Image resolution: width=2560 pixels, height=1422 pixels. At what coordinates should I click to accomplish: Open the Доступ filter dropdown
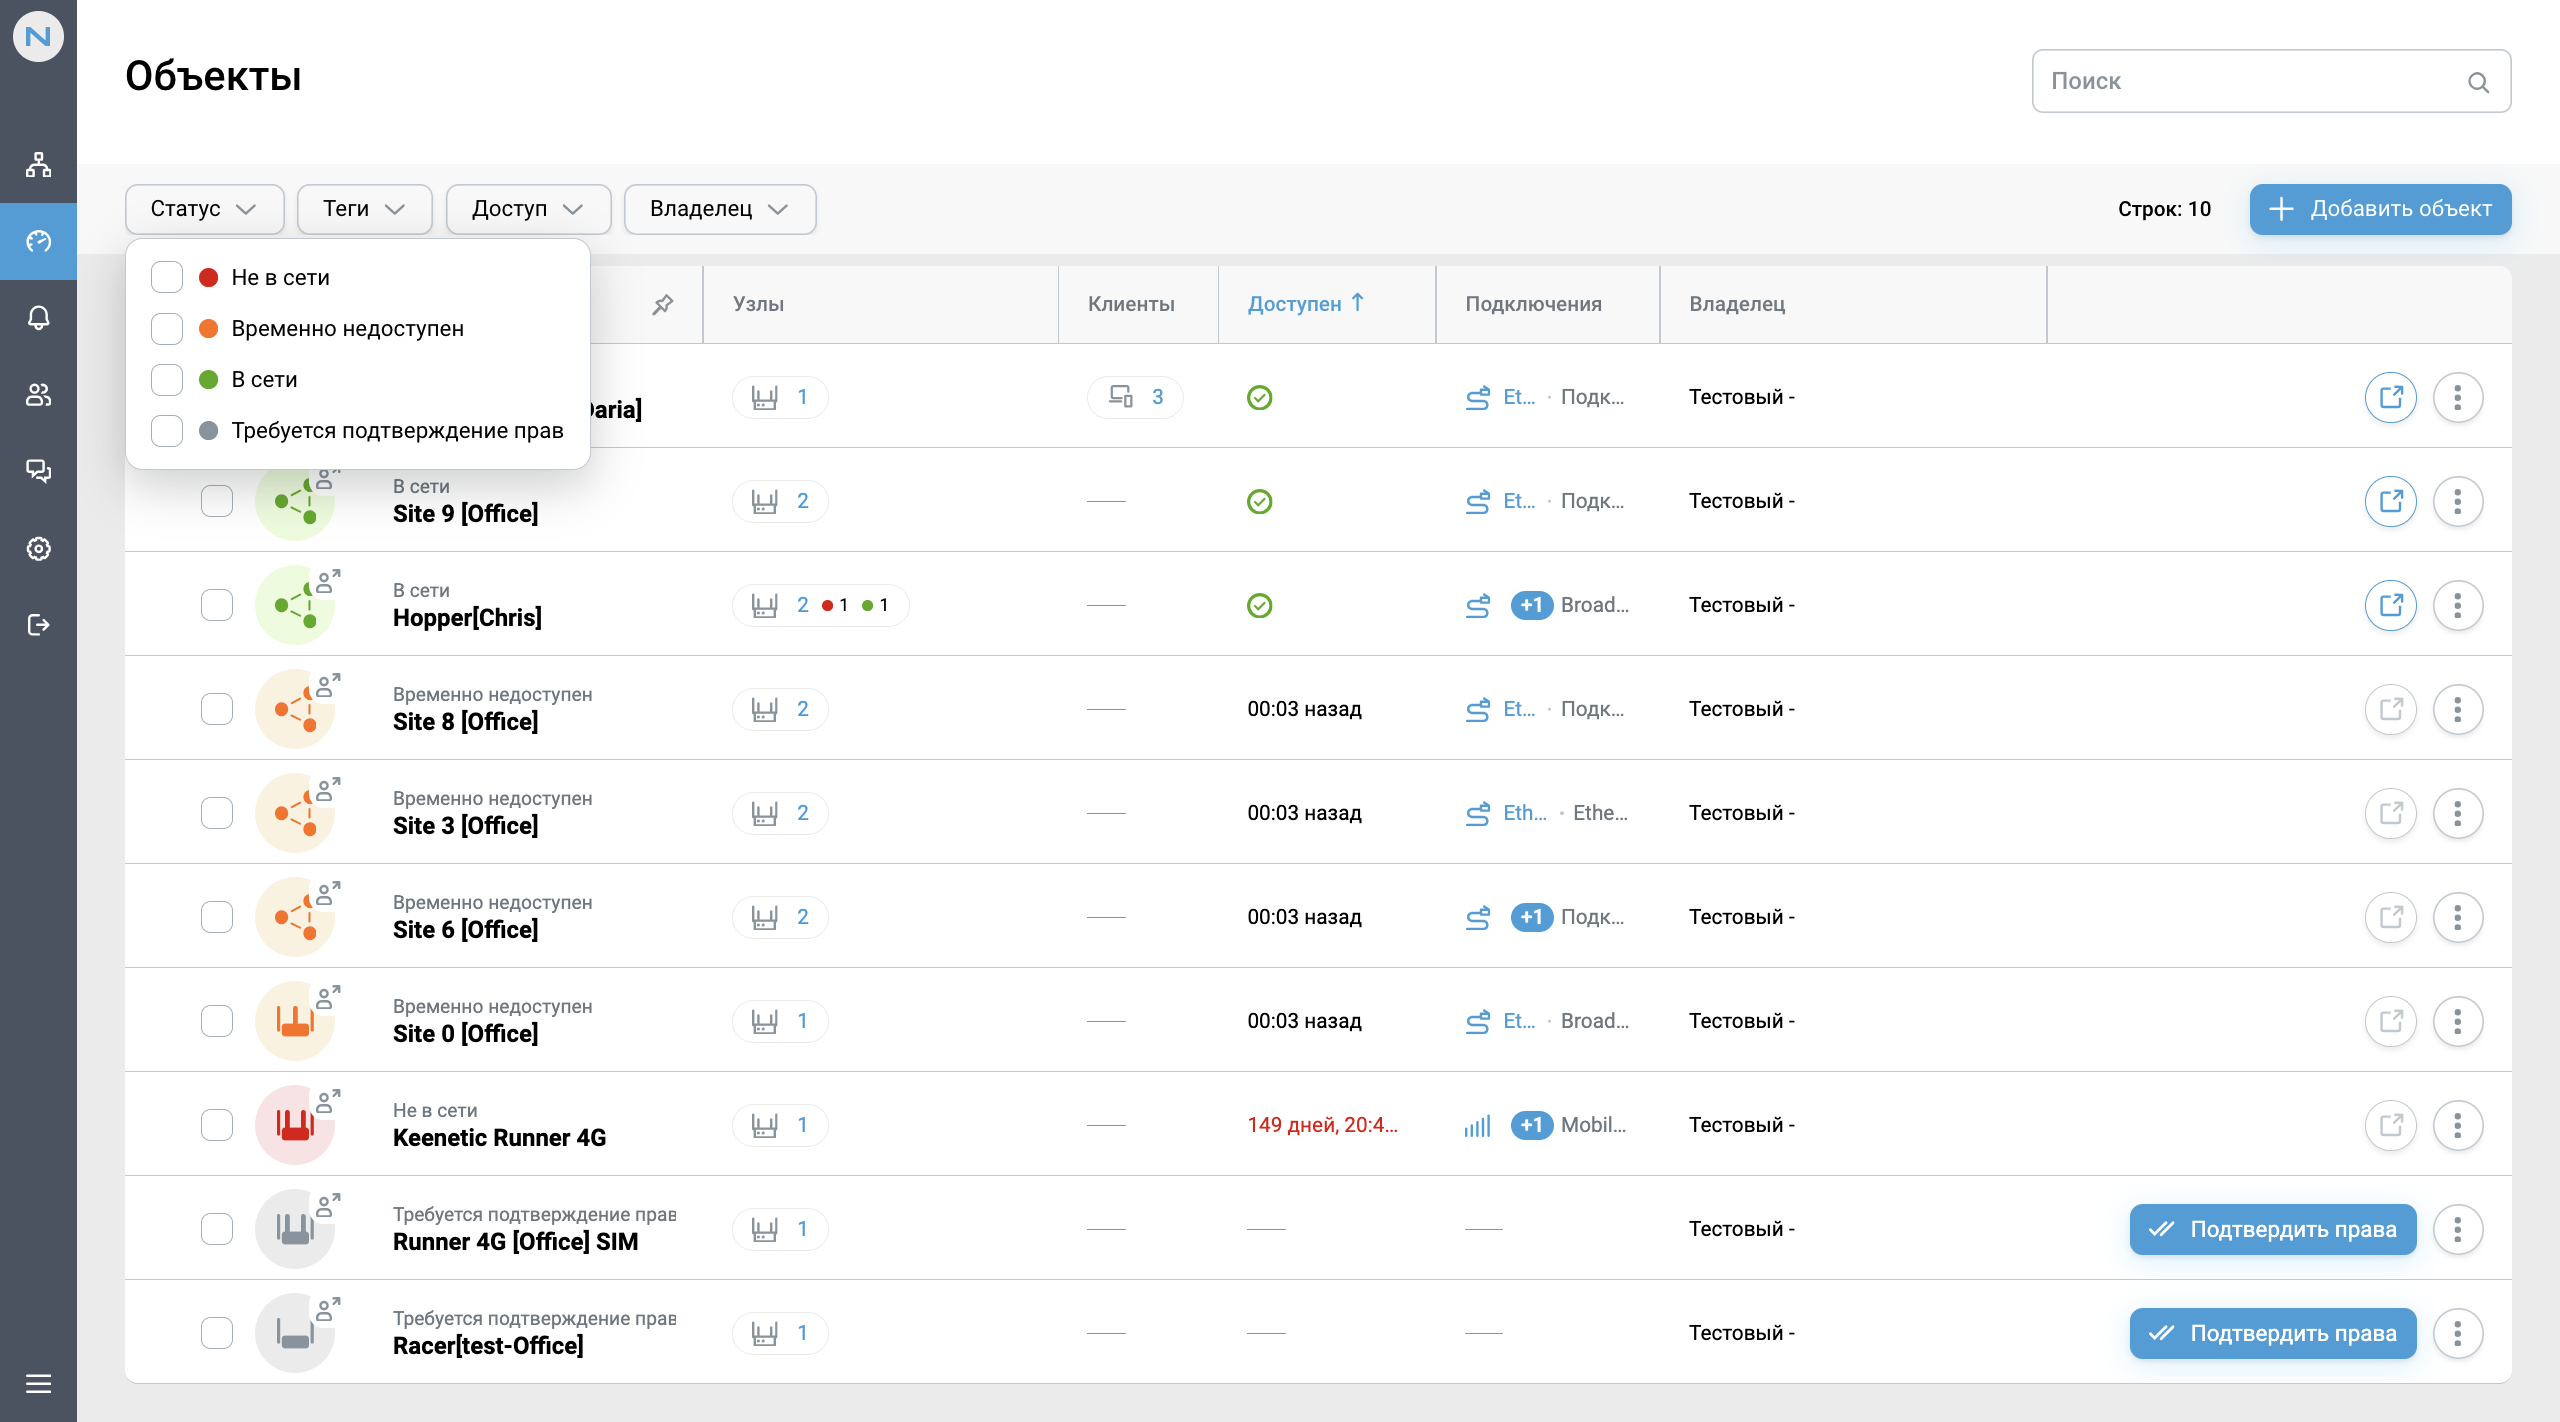point(528,209)
